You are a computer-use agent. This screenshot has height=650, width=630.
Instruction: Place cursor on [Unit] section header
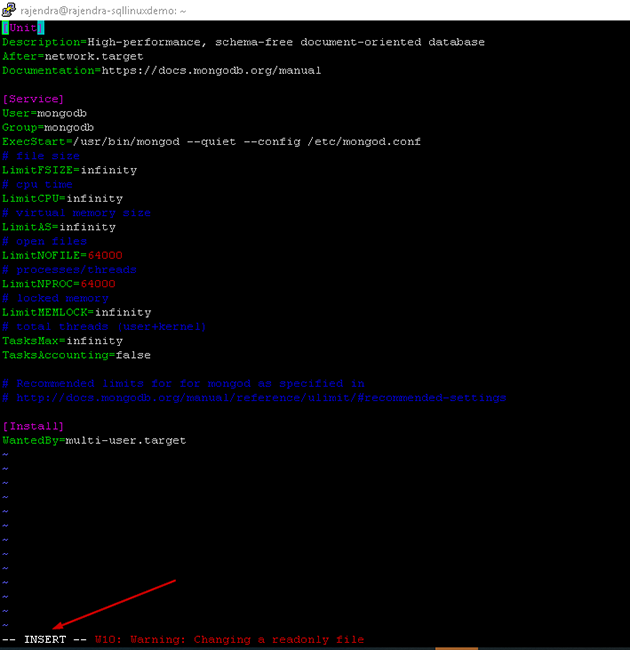(23, 28)
